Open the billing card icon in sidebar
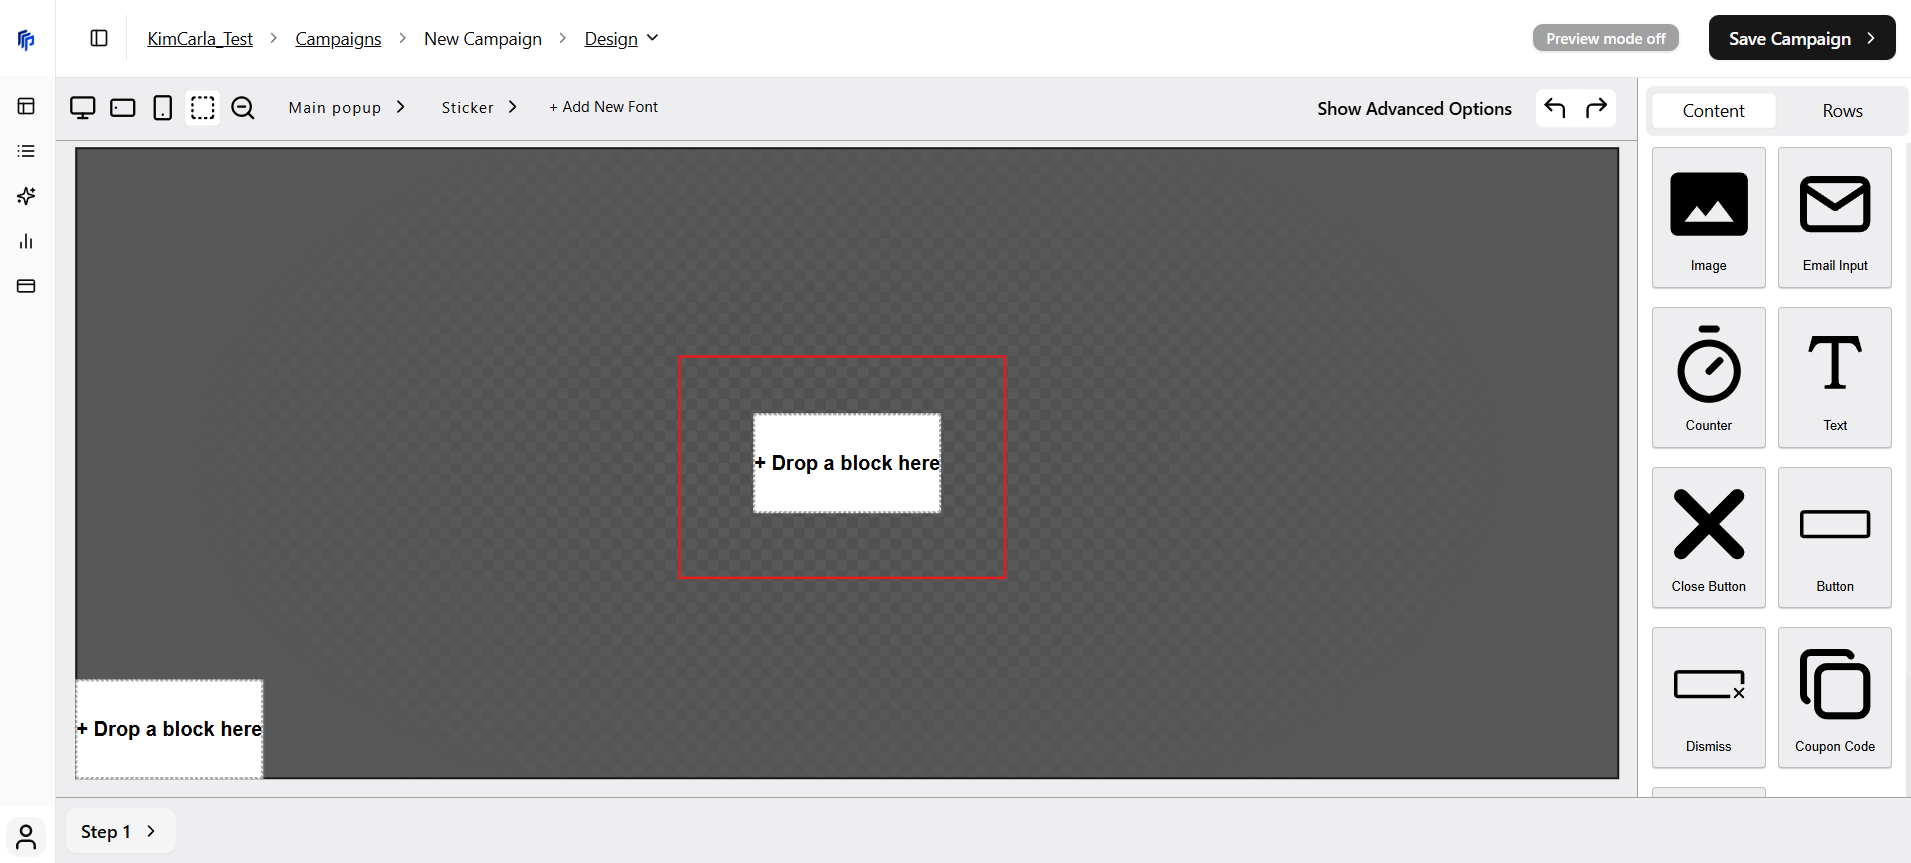This screenshot has width=1911, height=863. click(x=26, y=286)
